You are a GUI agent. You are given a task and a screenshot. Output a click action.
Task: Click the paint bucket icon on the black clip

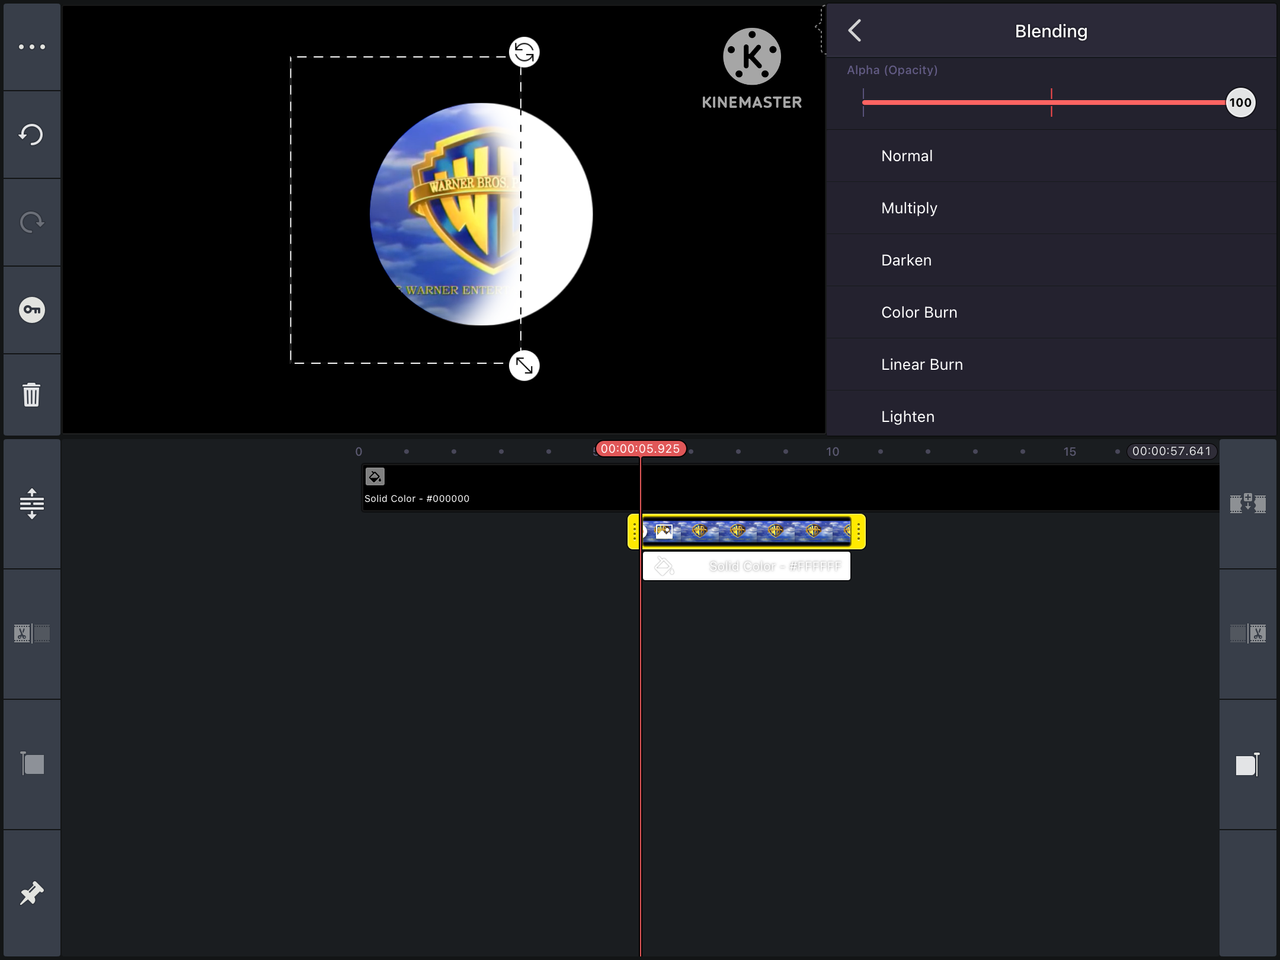[x=375, y=477]
